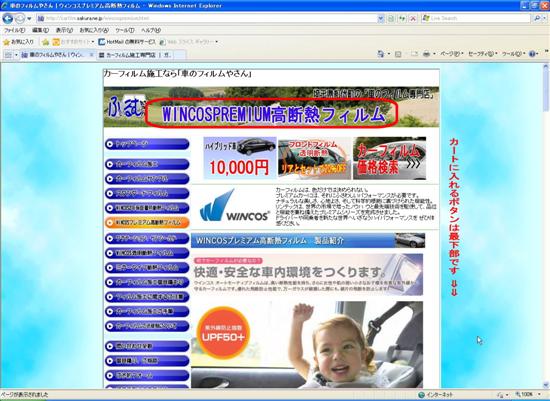This screenshot has height=401, width=550.
Task: Click the add-to-favorites-bar star icon
Action: click(45, 42)
